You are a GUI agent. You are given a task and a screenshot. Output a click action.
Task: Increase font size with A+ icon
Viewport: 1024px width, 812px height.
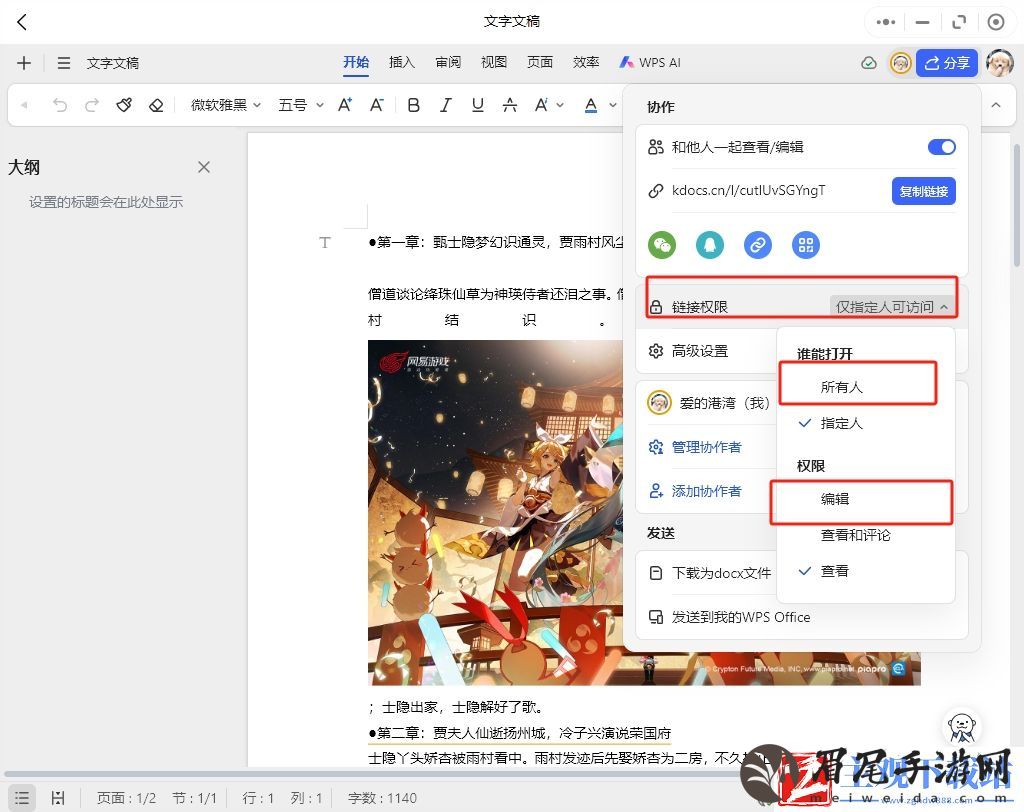(345, 105)
